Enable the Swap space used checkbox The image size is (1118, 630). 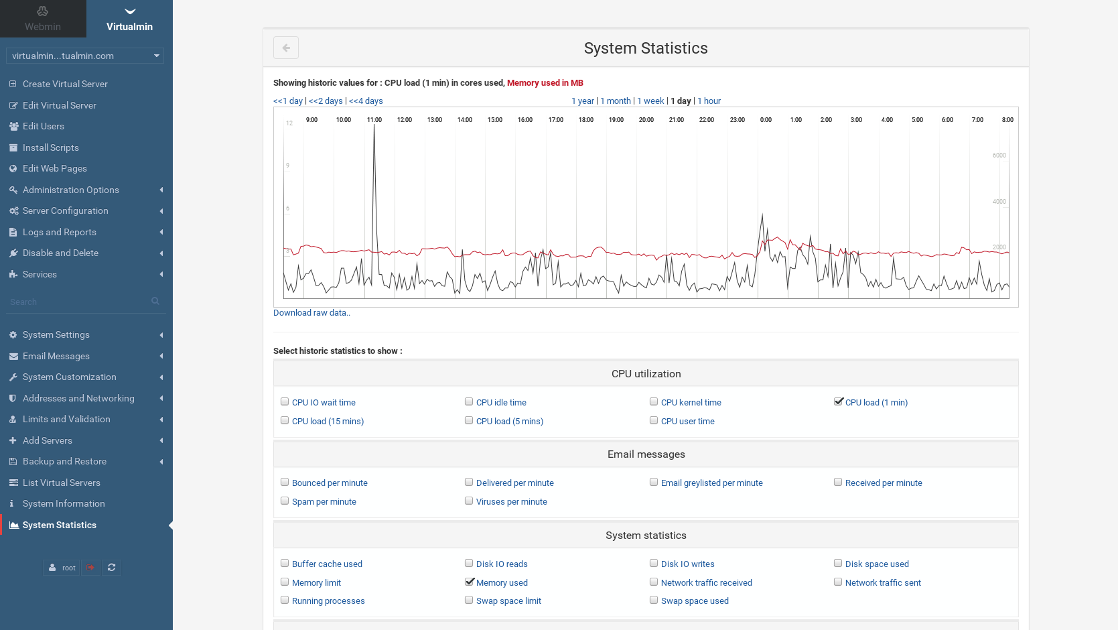click(x=654, y=601)
